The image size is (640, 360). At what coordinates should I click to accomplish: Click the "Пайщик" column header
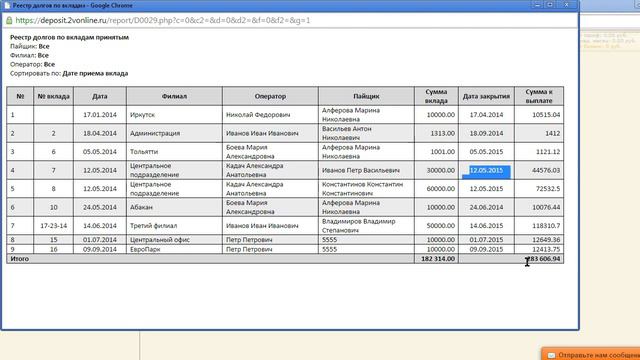(x=366, y=96)
